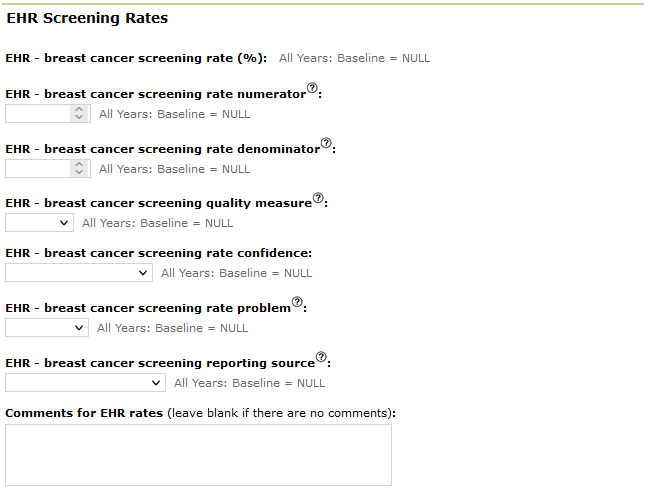Click the EHR Screening Rates section heading

87,18
